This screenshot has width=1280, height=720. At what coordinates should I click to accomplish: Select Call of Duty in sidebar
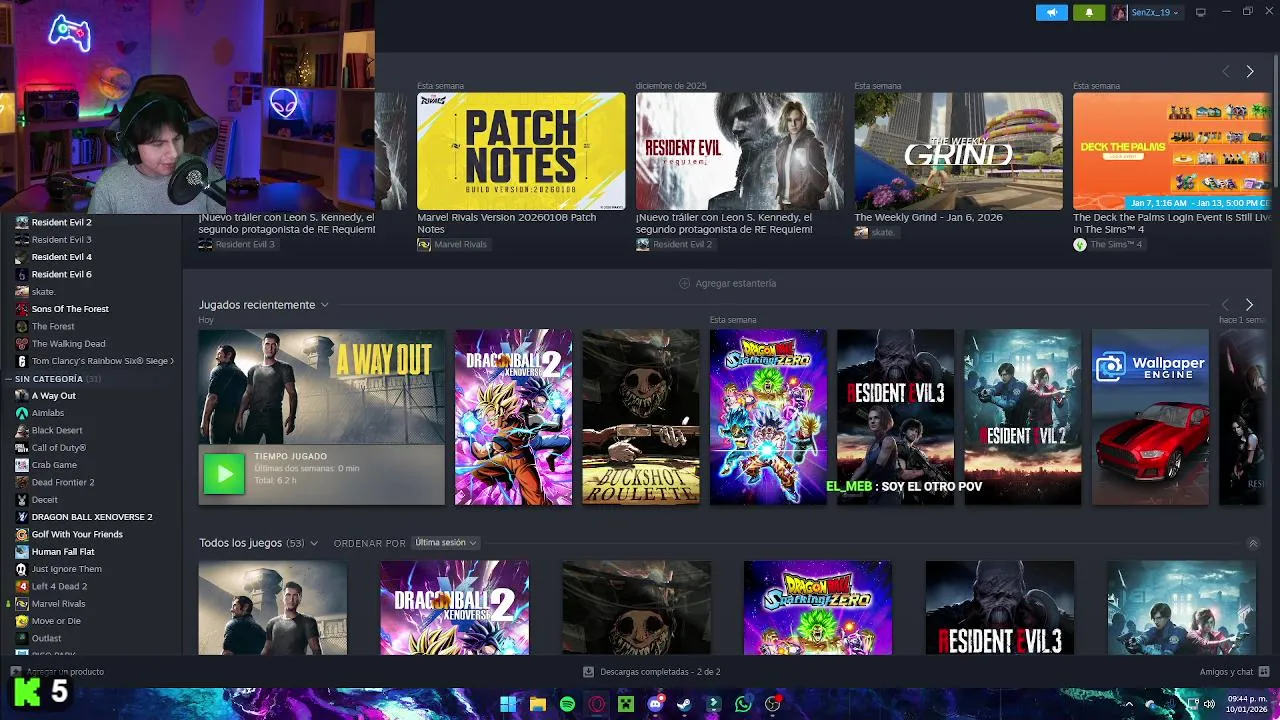(x=59, y=448)
